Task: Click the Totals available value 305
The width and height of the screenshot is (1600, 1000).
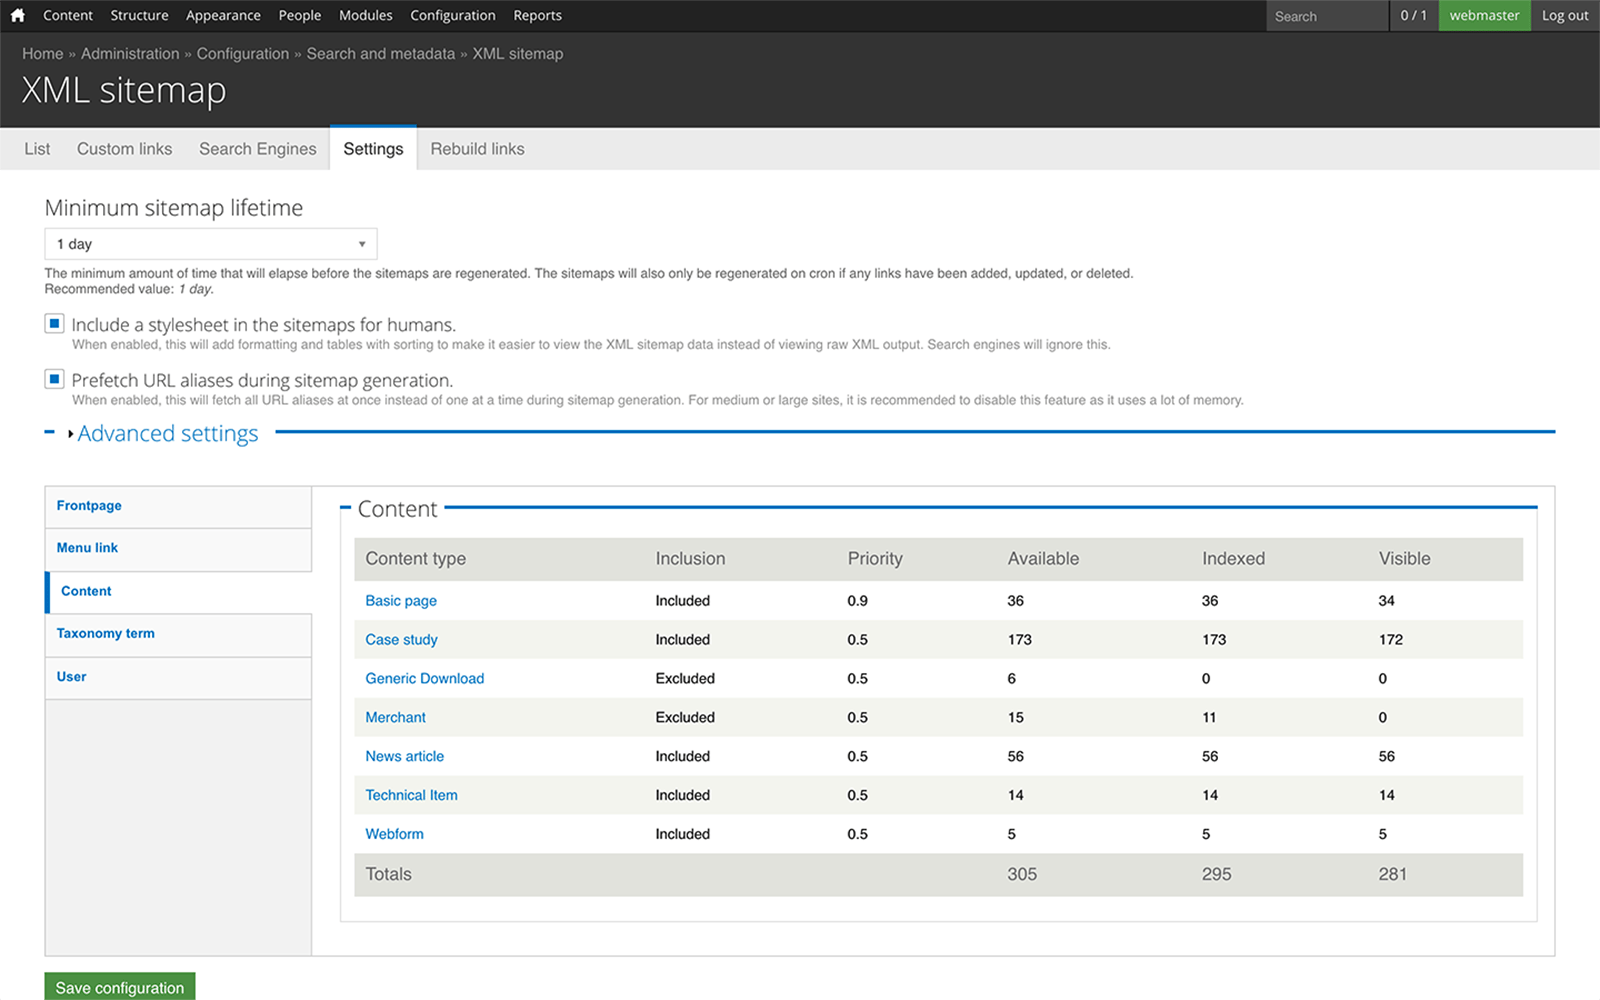Action: (1022, 874)
